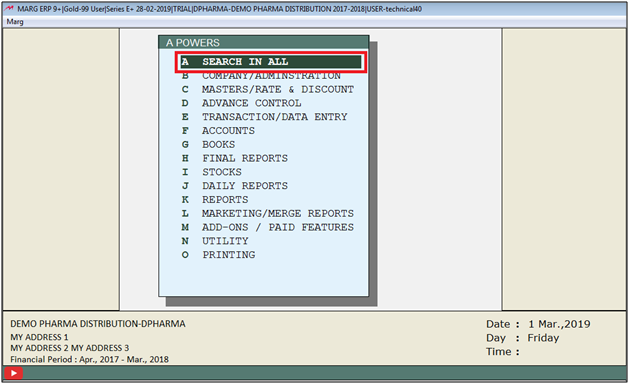
Task: Open the Marg menu
Action: point(15,22)
